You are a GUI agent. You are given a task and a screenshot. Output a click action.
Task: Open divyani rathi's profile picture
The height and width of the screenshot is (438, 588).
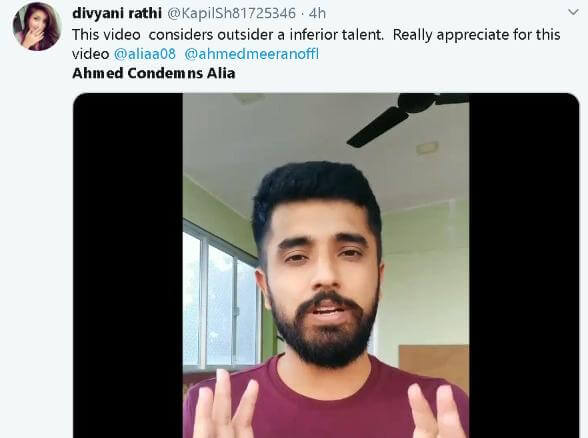37,26
